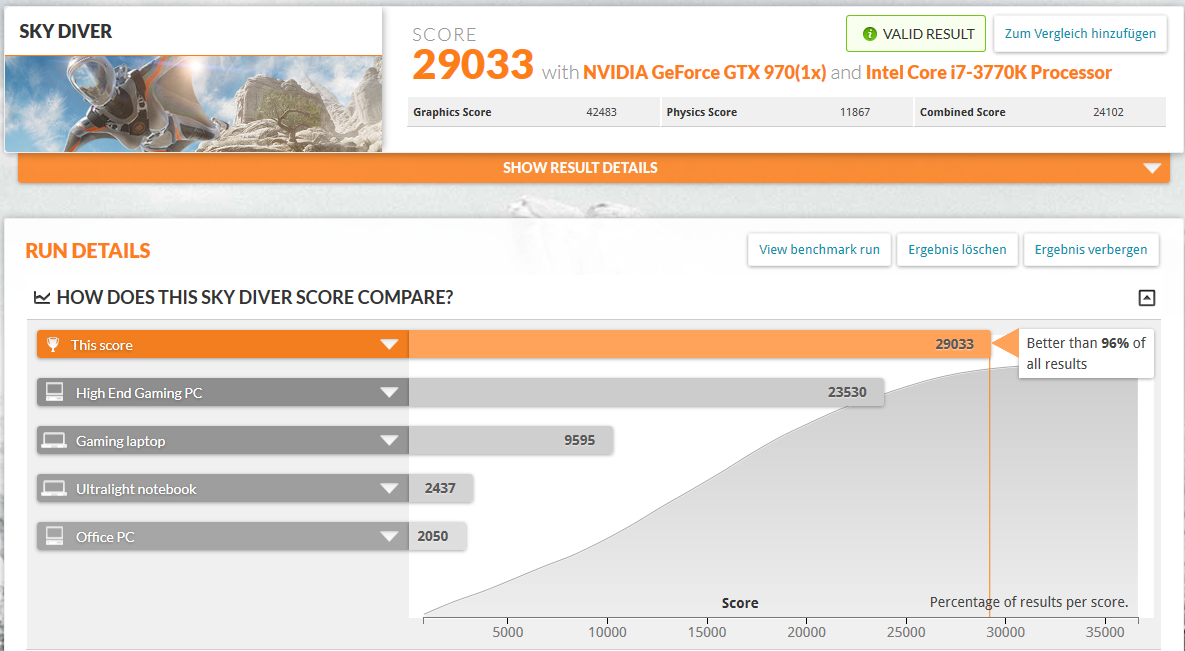Click the Graphics Score label
Image resolution: width=1185 pixels, height=651 pixels.
[x=452, y=112]
